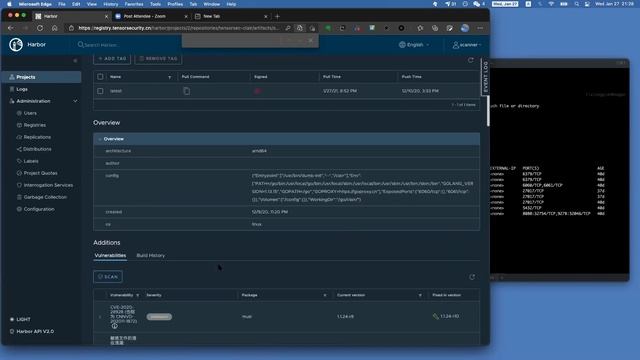This screenshot has width=640, height=360.
Task: Open Labels in the sidebar
Action: point(31,161)
